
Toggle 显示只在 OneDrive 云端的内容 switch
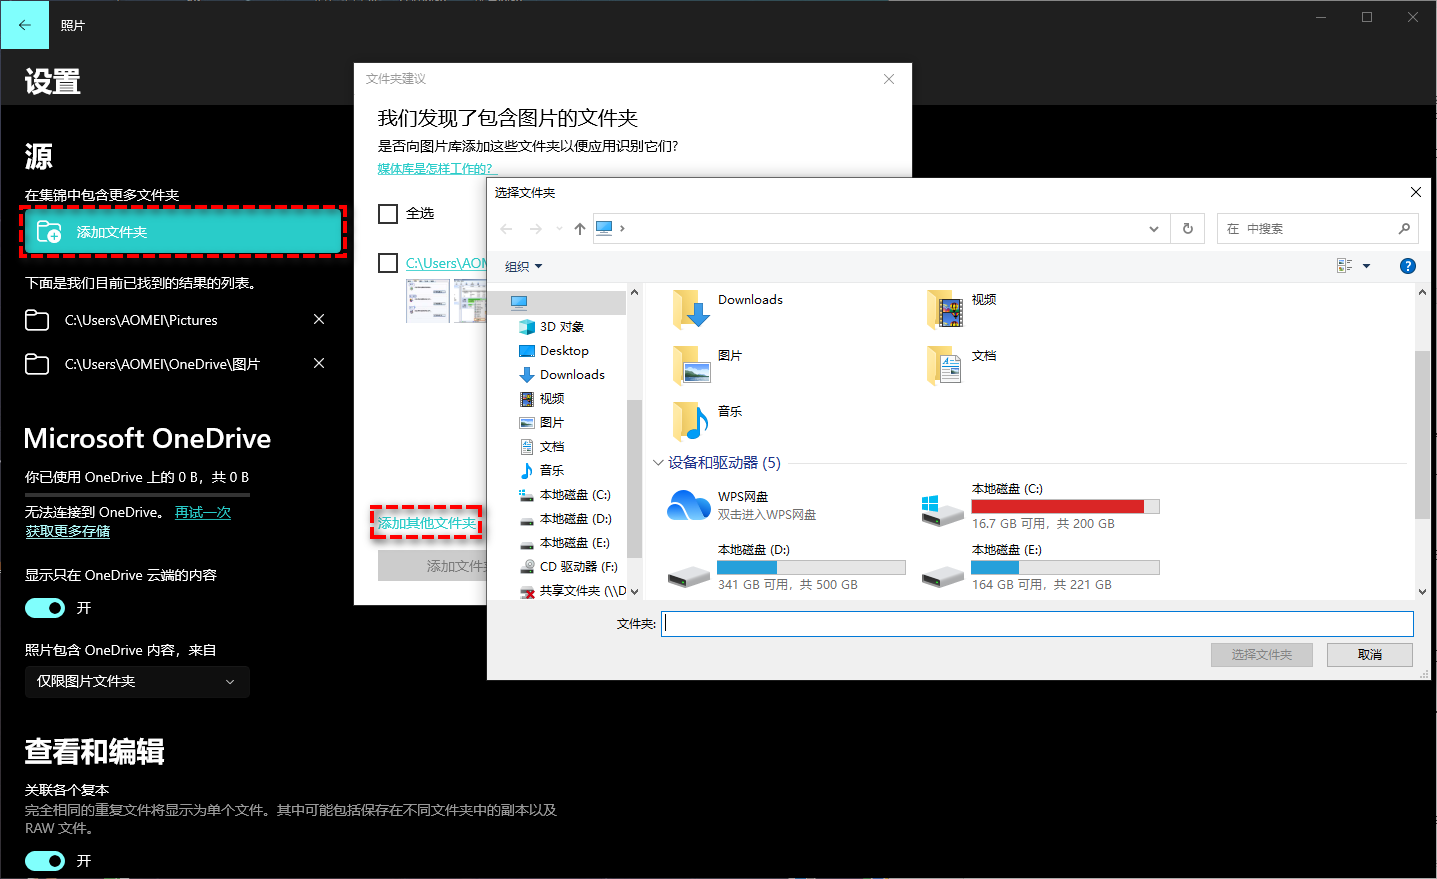pyautogui.click(x=45, y=608)
